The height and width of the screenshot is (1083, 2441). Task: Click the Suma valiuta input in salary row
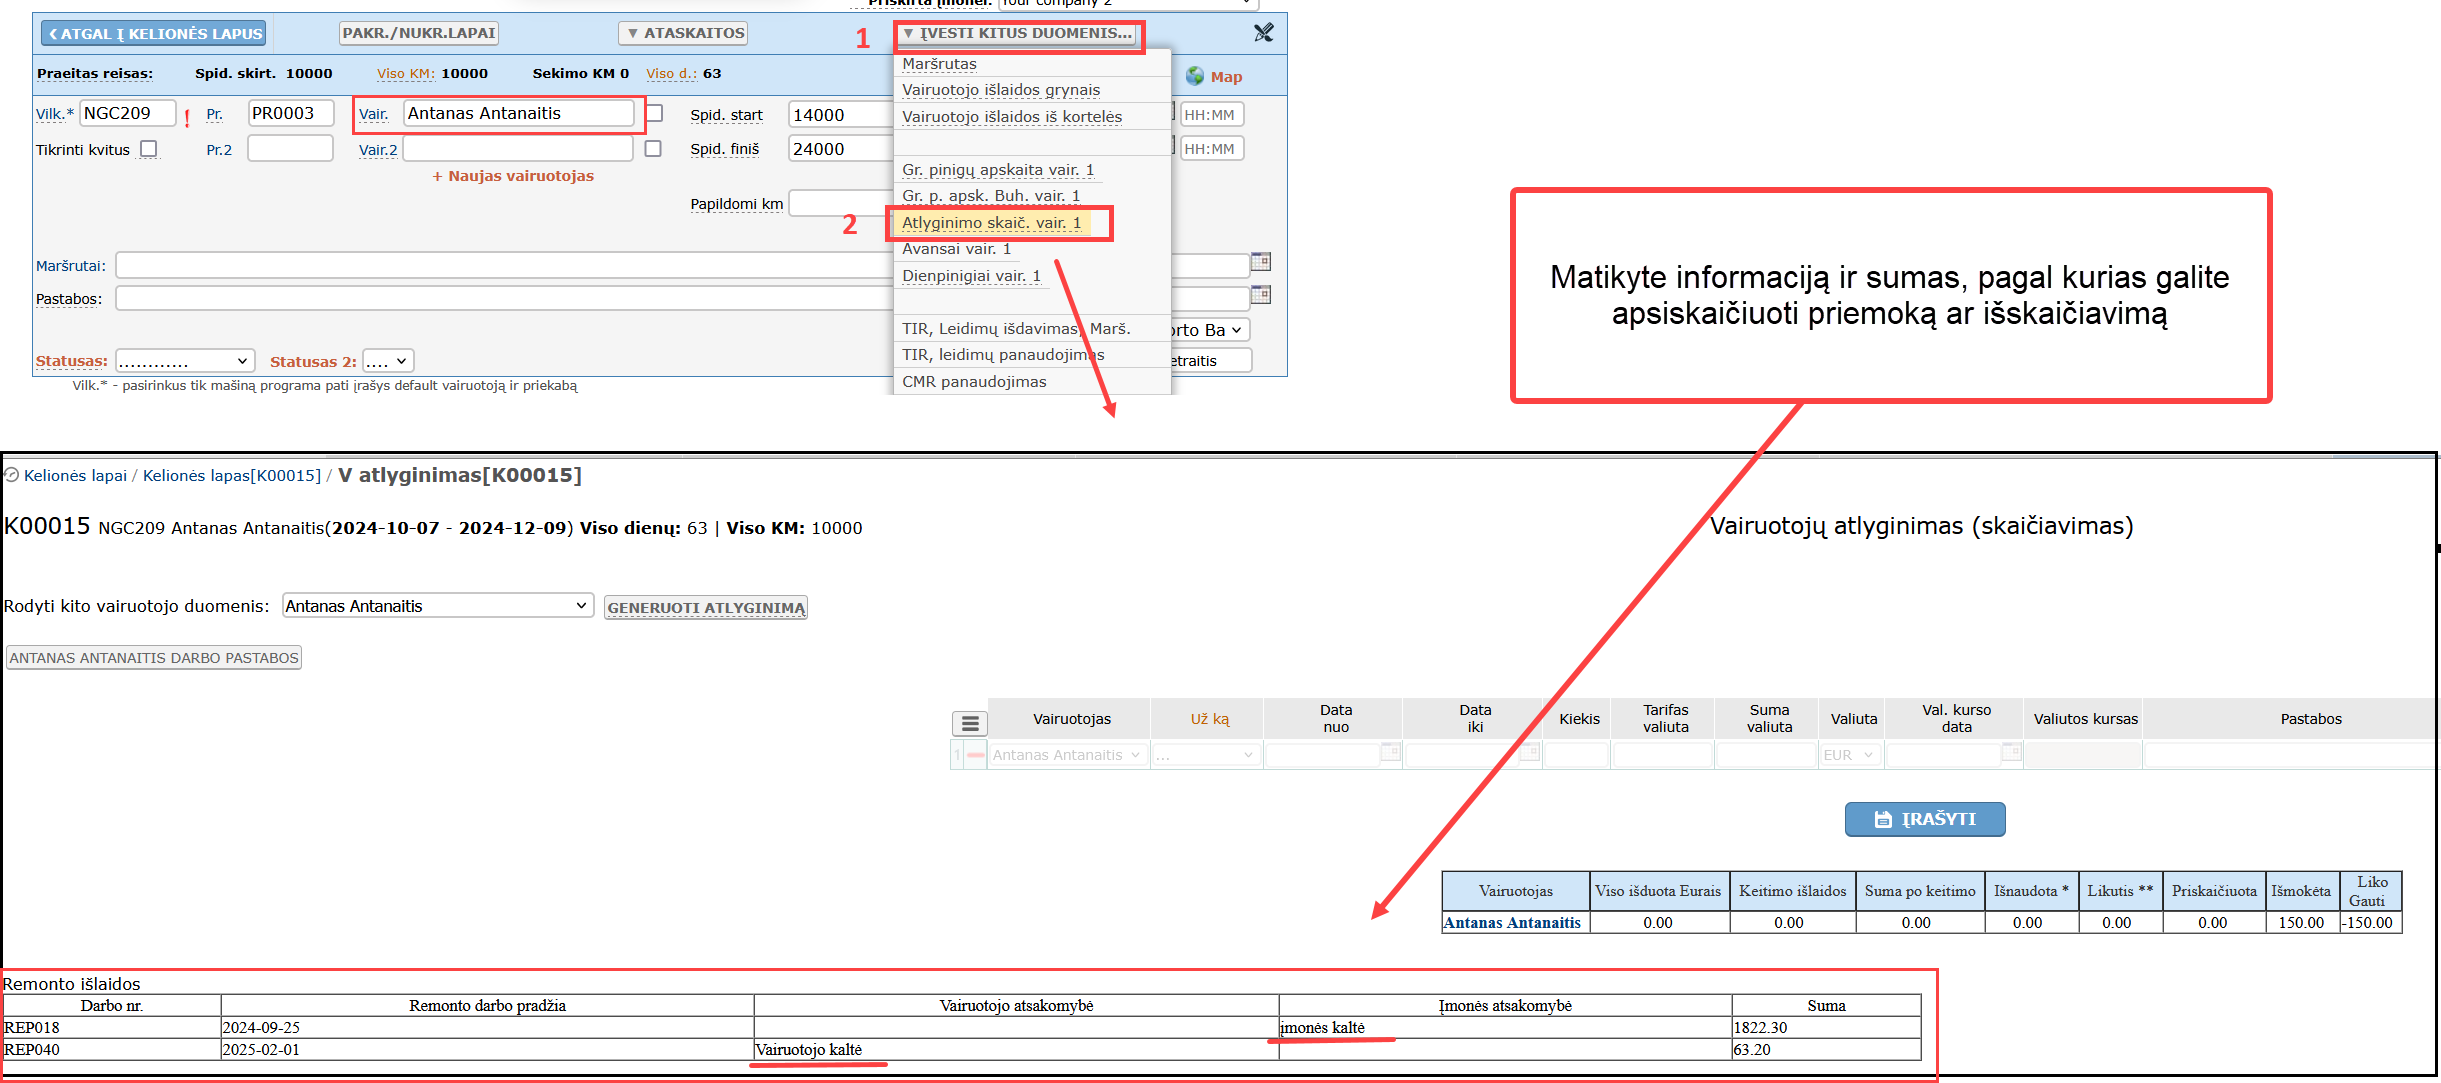click(1766, 755)
